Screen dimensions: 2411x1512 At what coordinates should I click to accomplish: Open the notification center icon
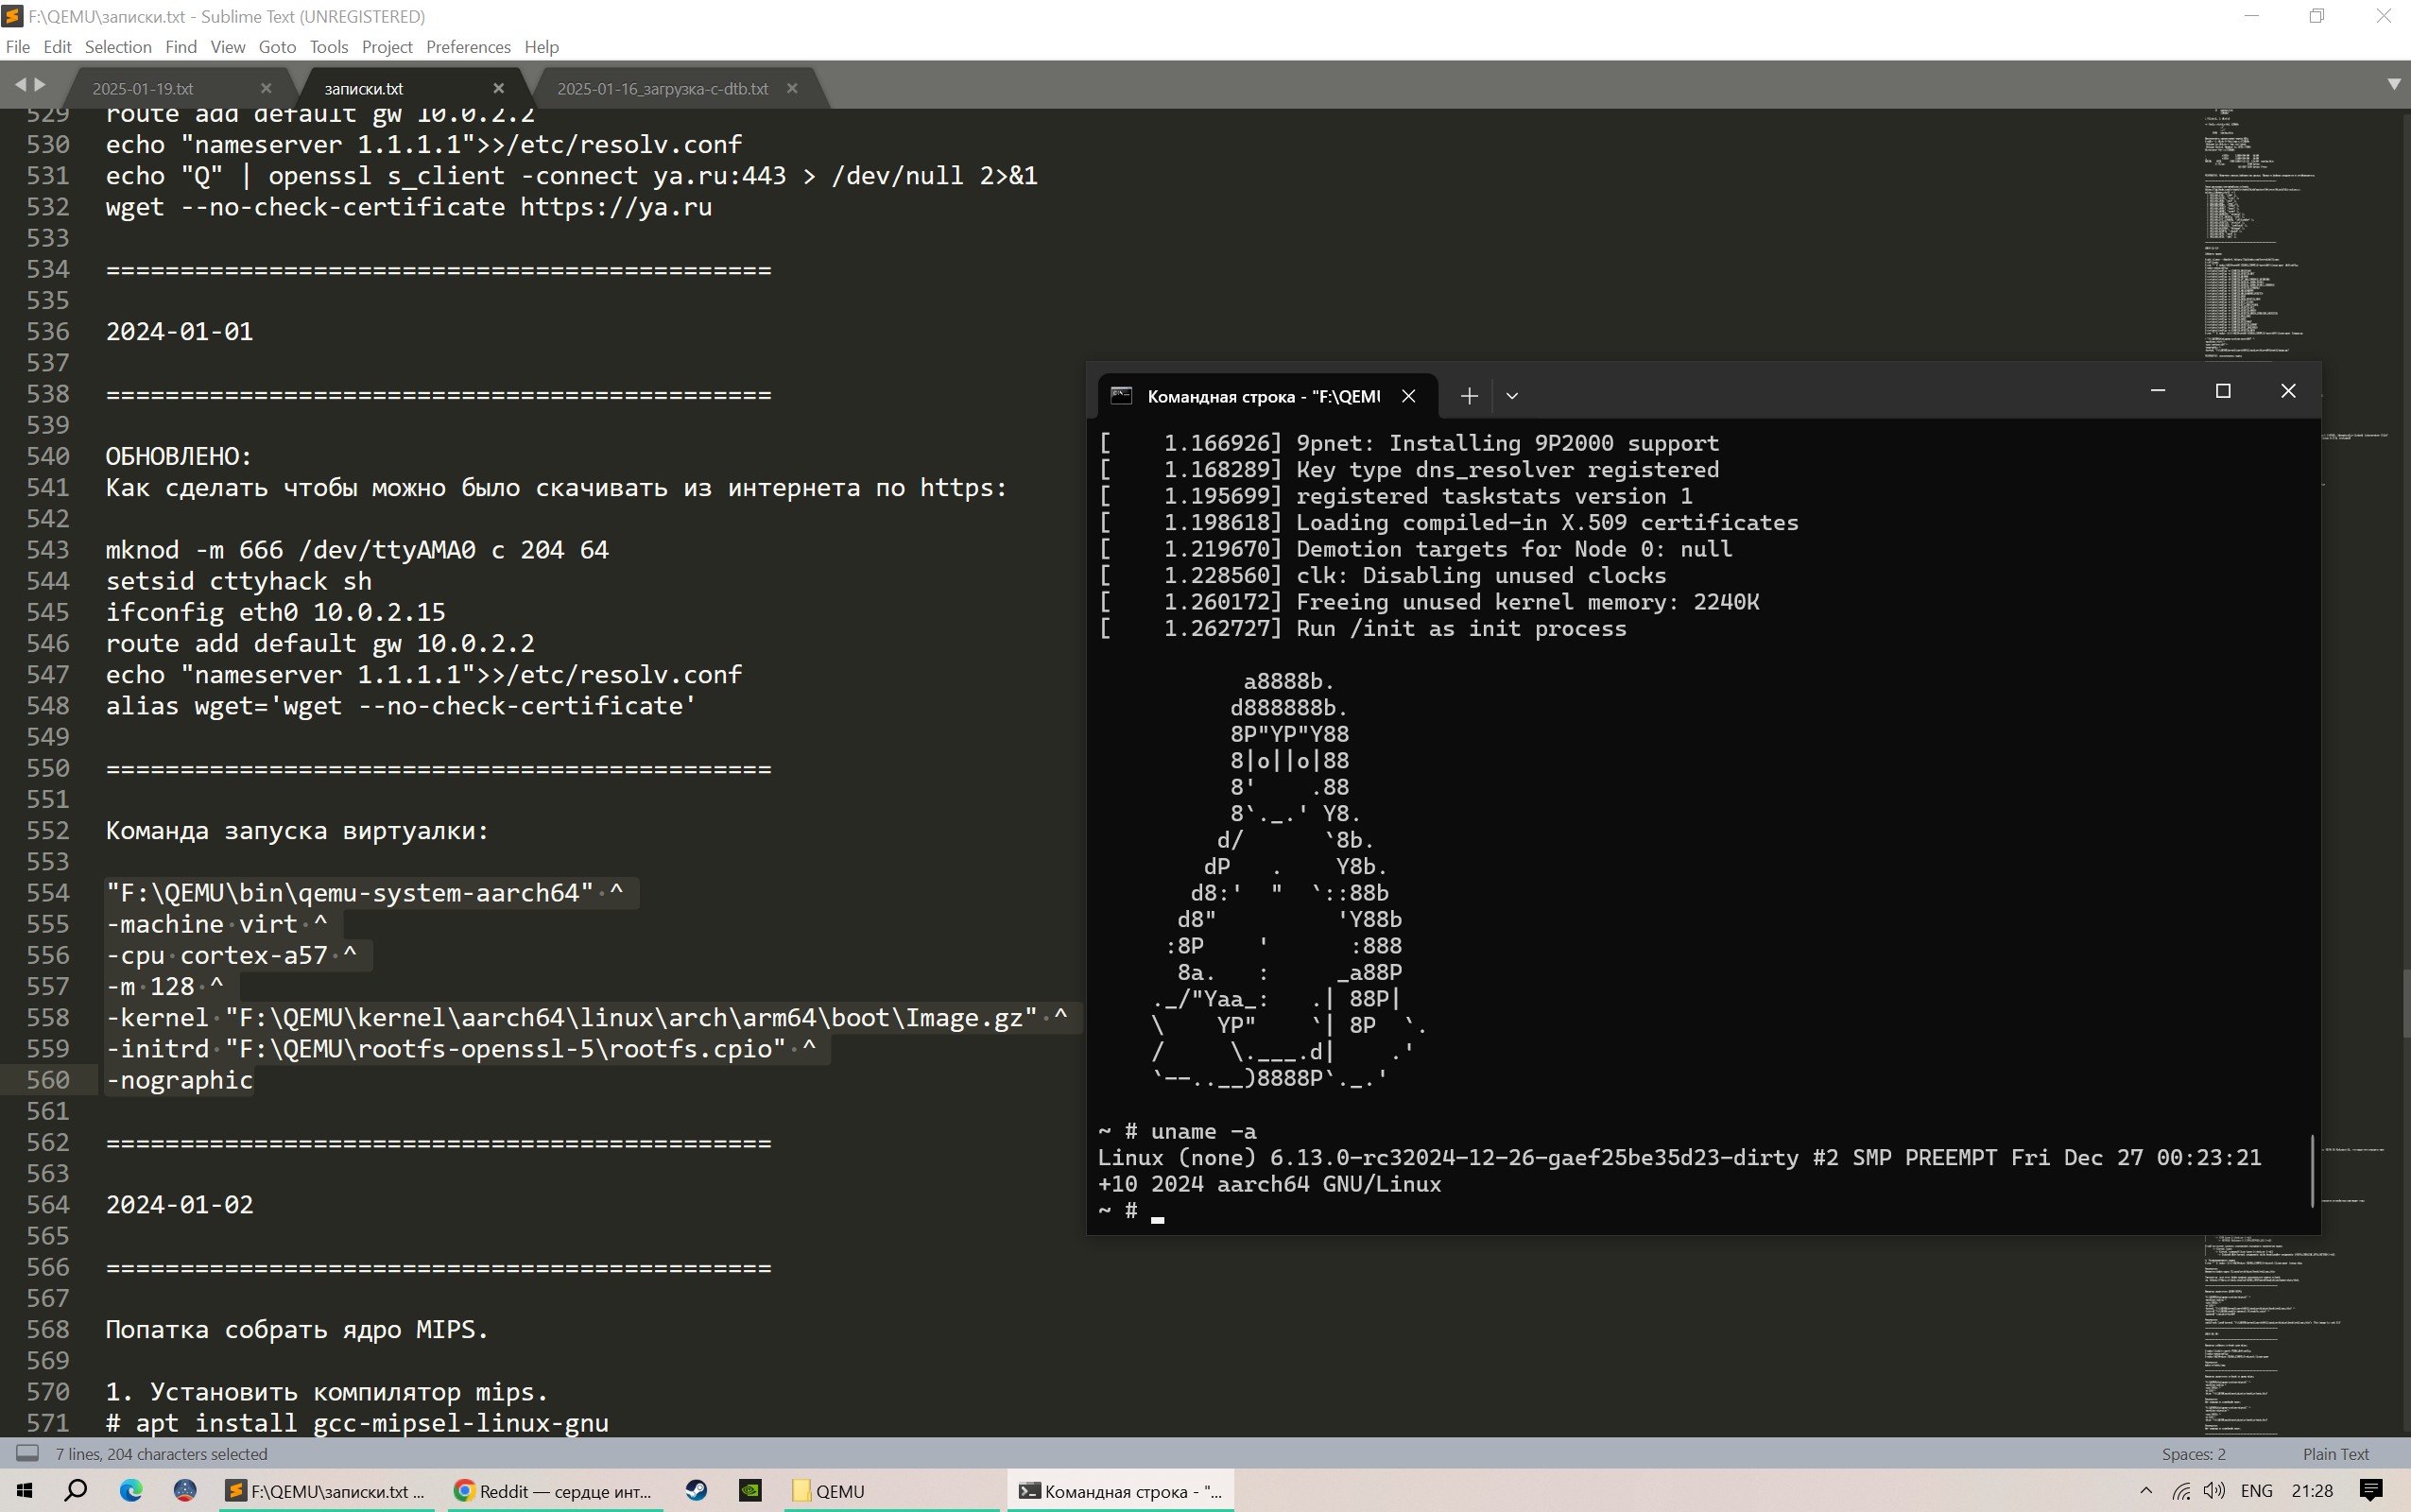(2370, 1490)
